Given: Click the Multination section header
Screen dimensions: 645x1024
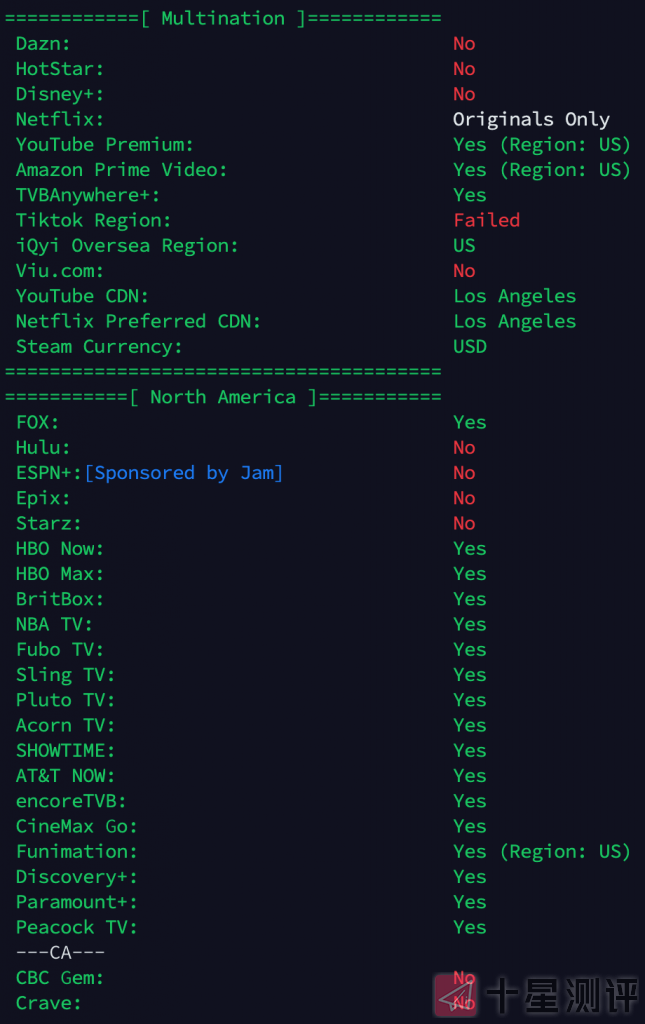Looking at the screenshot, I should [x=224, y=18].
